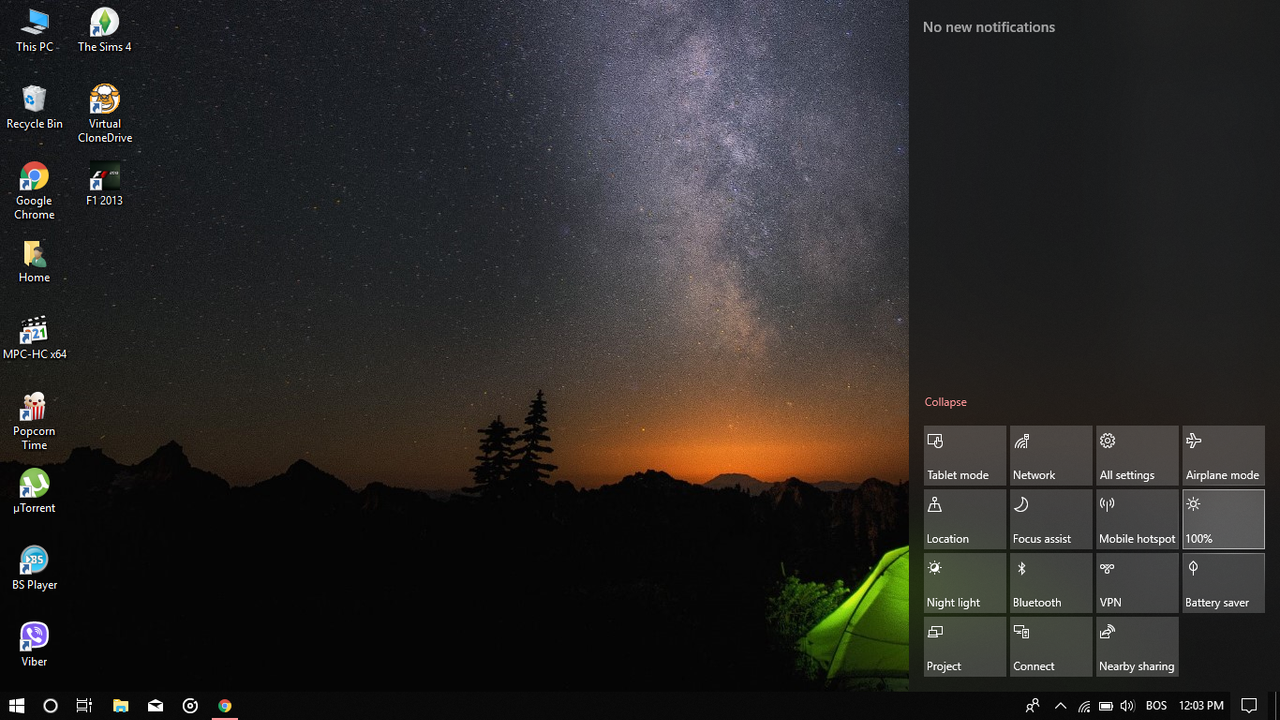Toggle Tablet mode quick action
The height and width of the screenshot is (720, 1280).
point(965,456)
